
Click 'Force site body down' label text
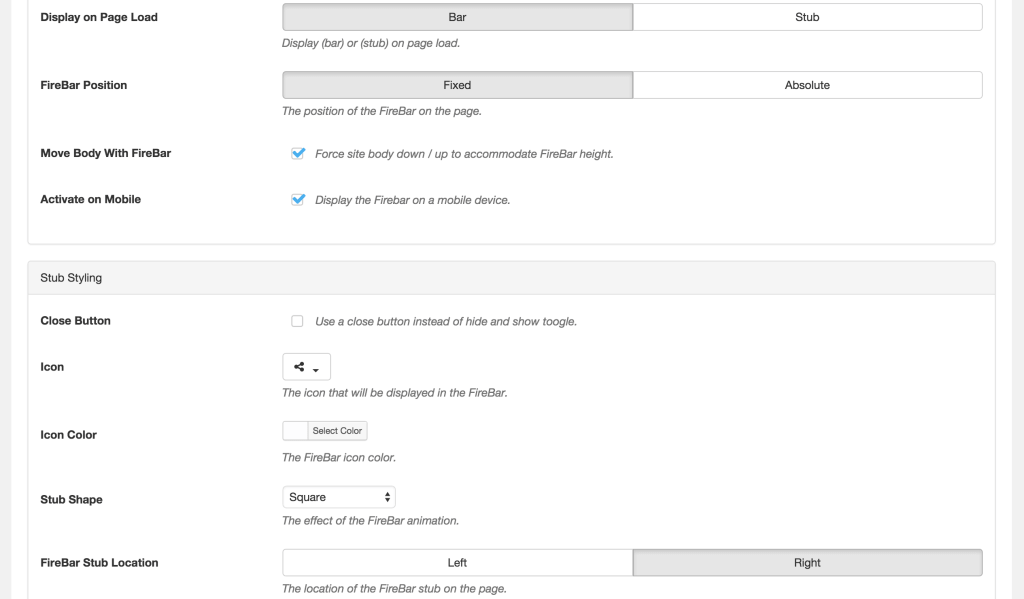[463, 154]
